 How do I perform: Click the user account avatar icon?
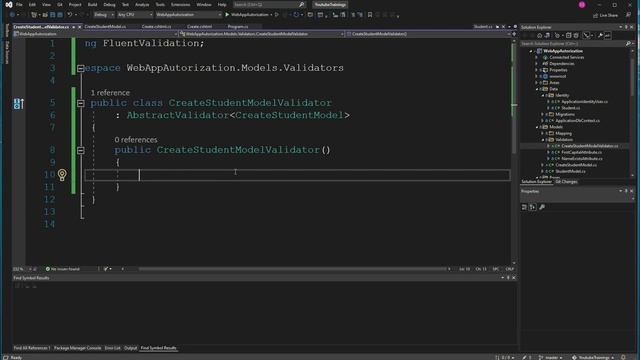pos(582,5)
